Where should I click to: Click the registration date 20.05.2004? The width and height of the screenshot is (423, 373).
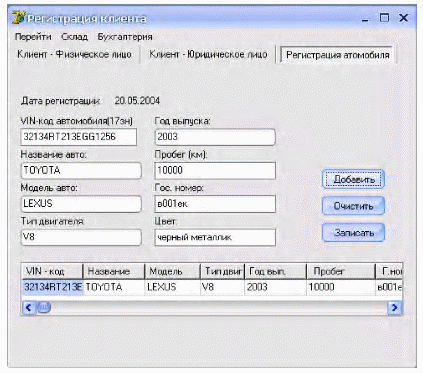coord(137,101)
